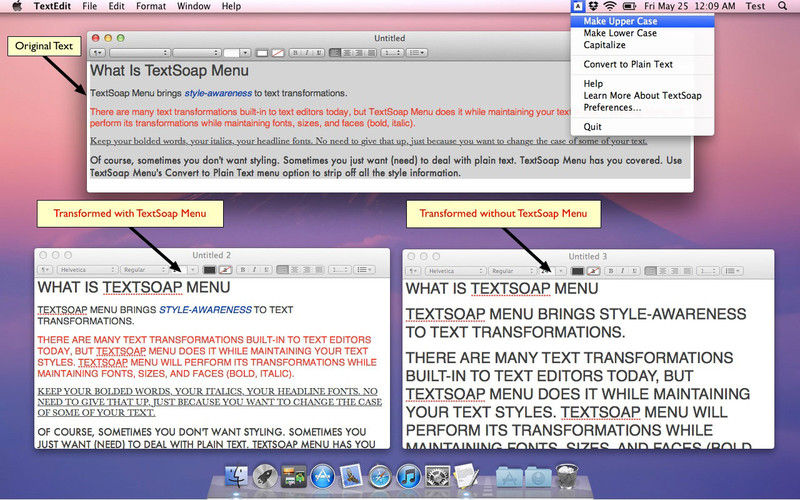Center text in Untitled window
800x500 pixels.
coord(347,53)
